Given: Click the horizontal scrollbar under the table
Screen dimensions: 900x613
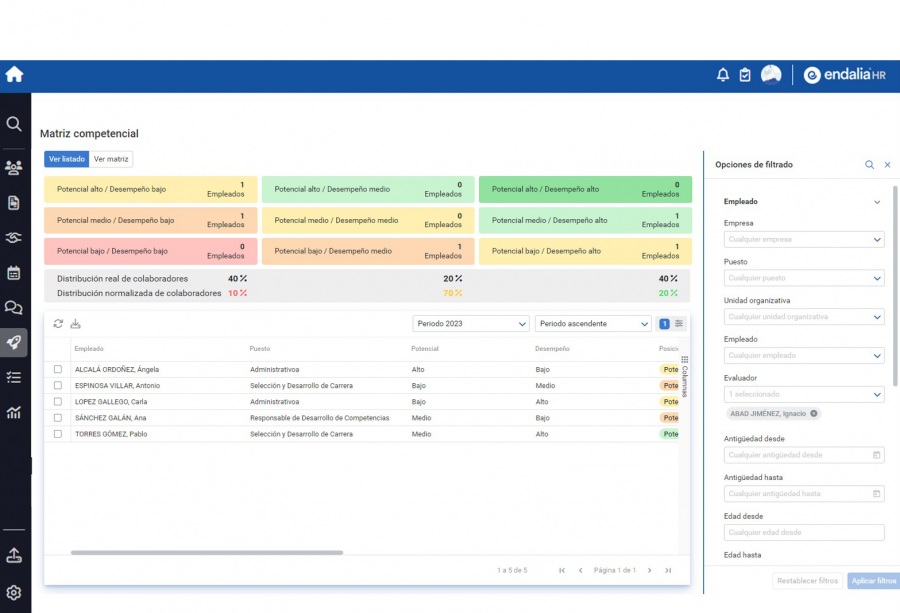Looking at the screenshot, I should [207, 552].
